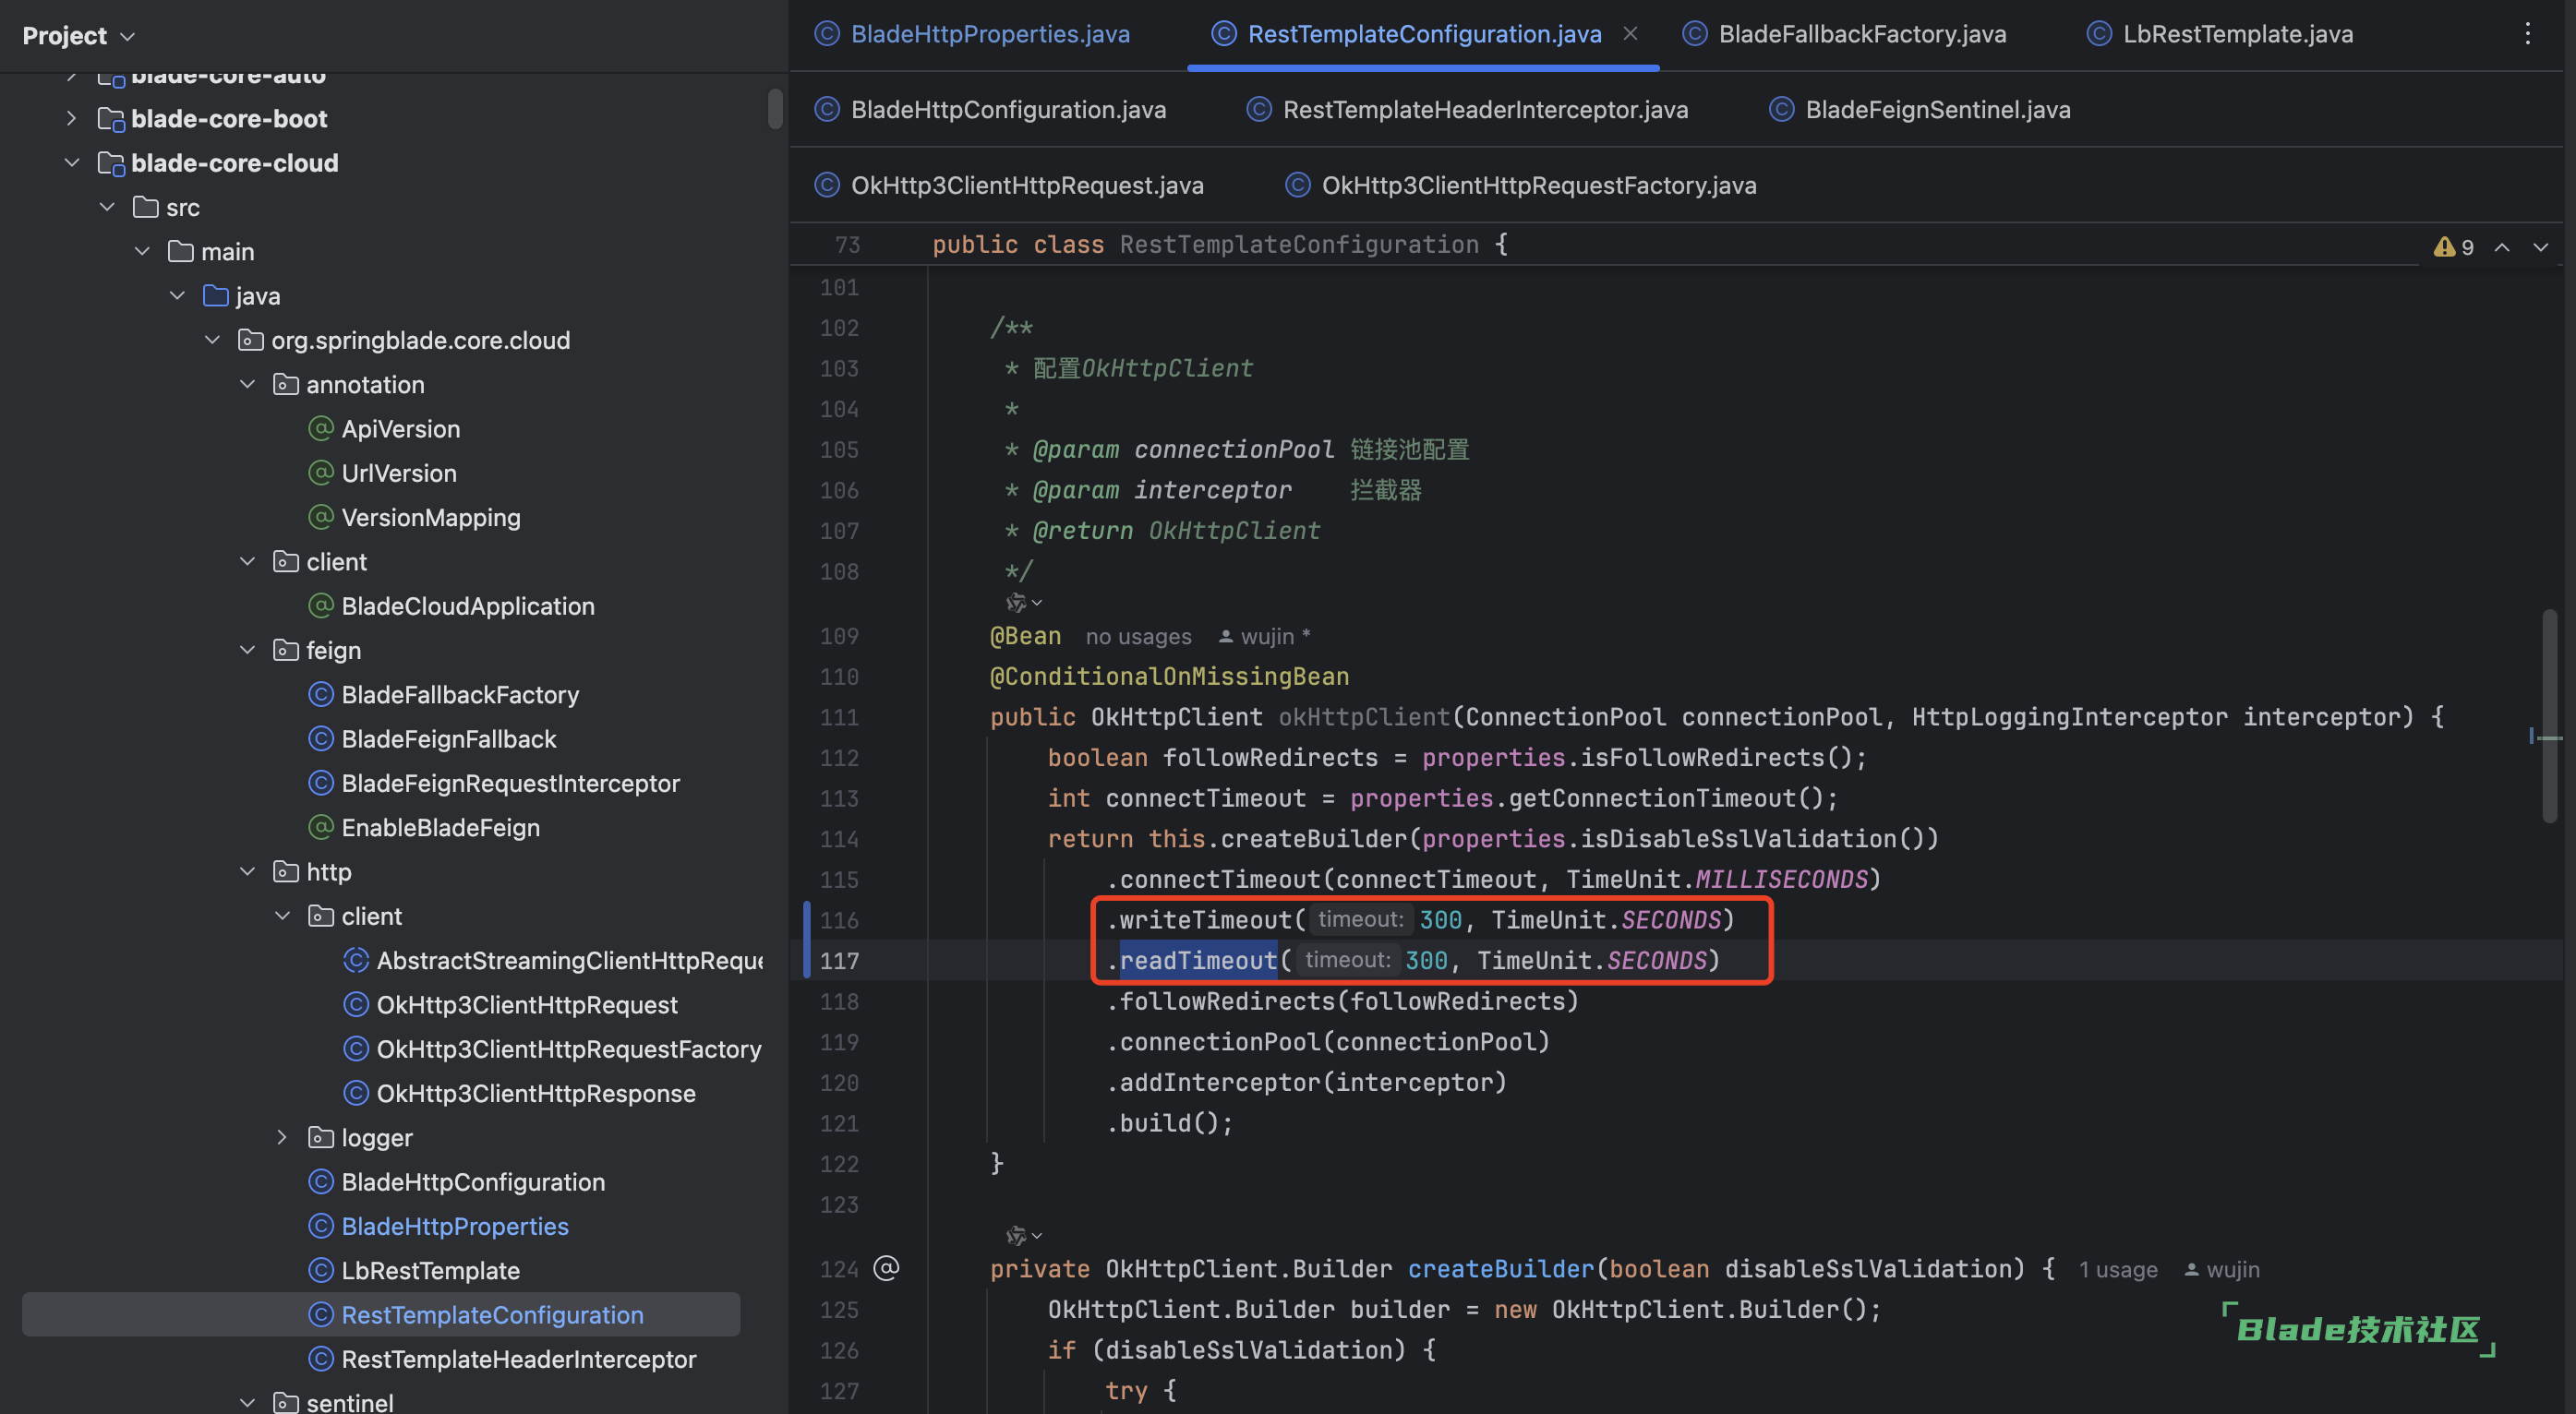Select OkHttp3ClientHttpRequestFactory in project tree

pyautogui.click(x=553, y=1049)
